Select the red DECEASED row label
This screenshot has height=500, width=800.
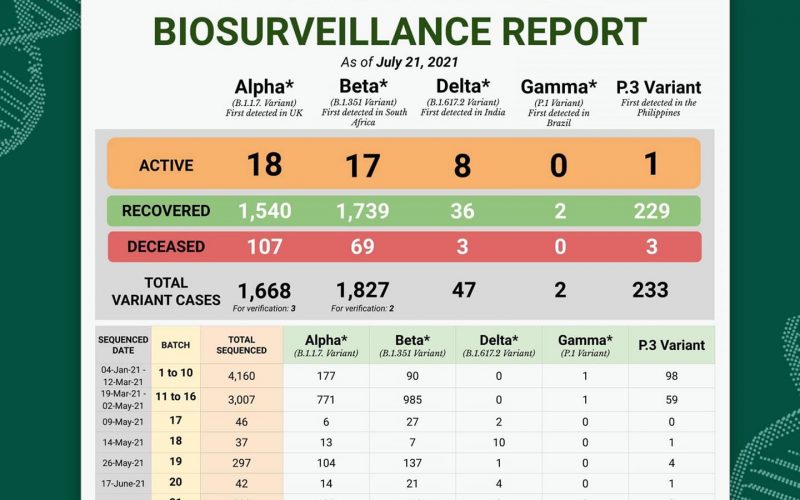(166, 246)
